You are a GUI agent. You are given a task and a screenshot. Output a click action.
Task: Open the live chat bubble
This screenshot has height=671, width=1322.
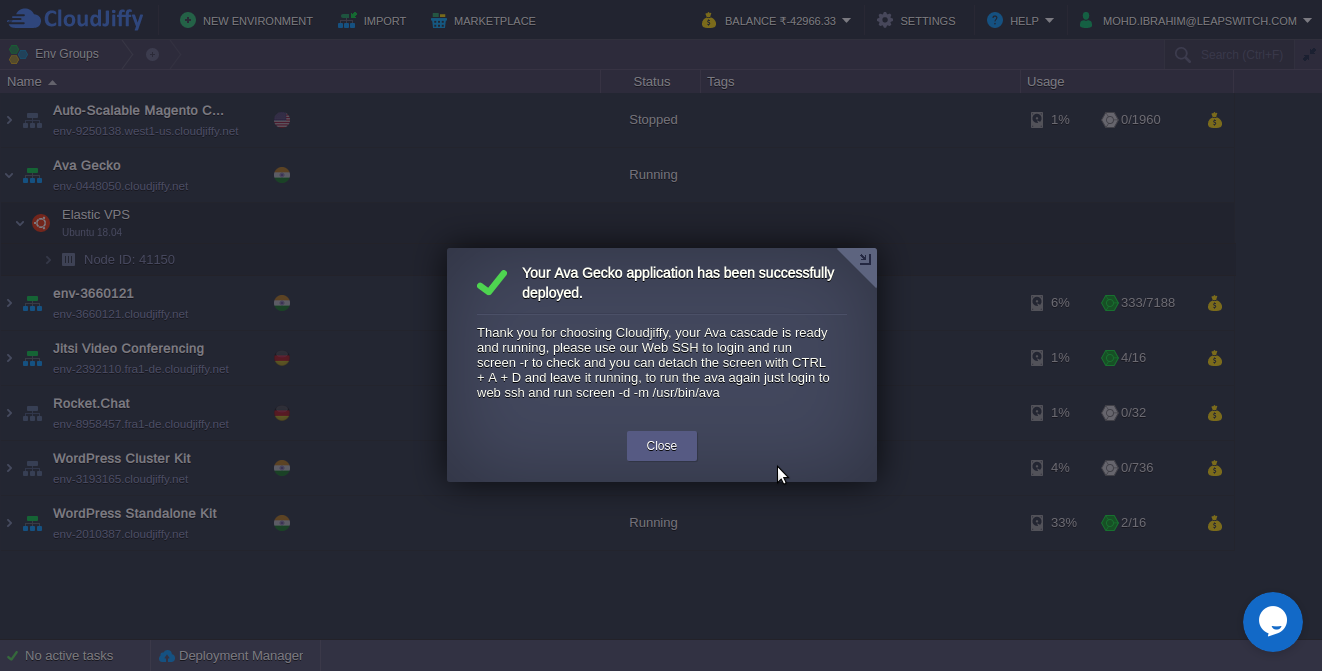click(x=1272, y=621)
